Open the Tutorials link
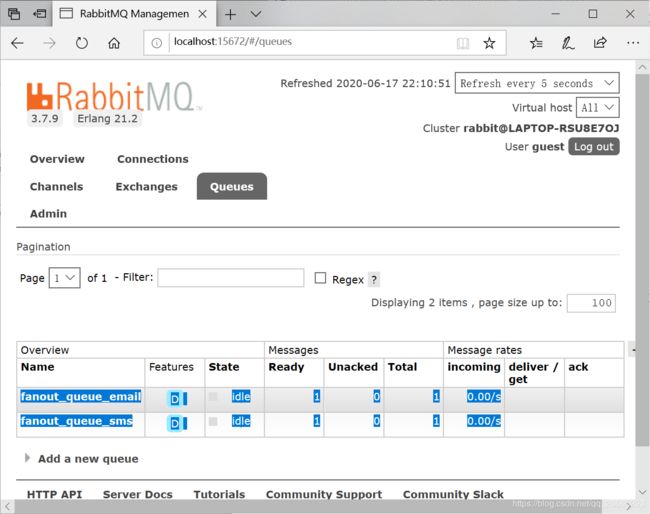The image size is (650, 514). click(x=219, y=495)
